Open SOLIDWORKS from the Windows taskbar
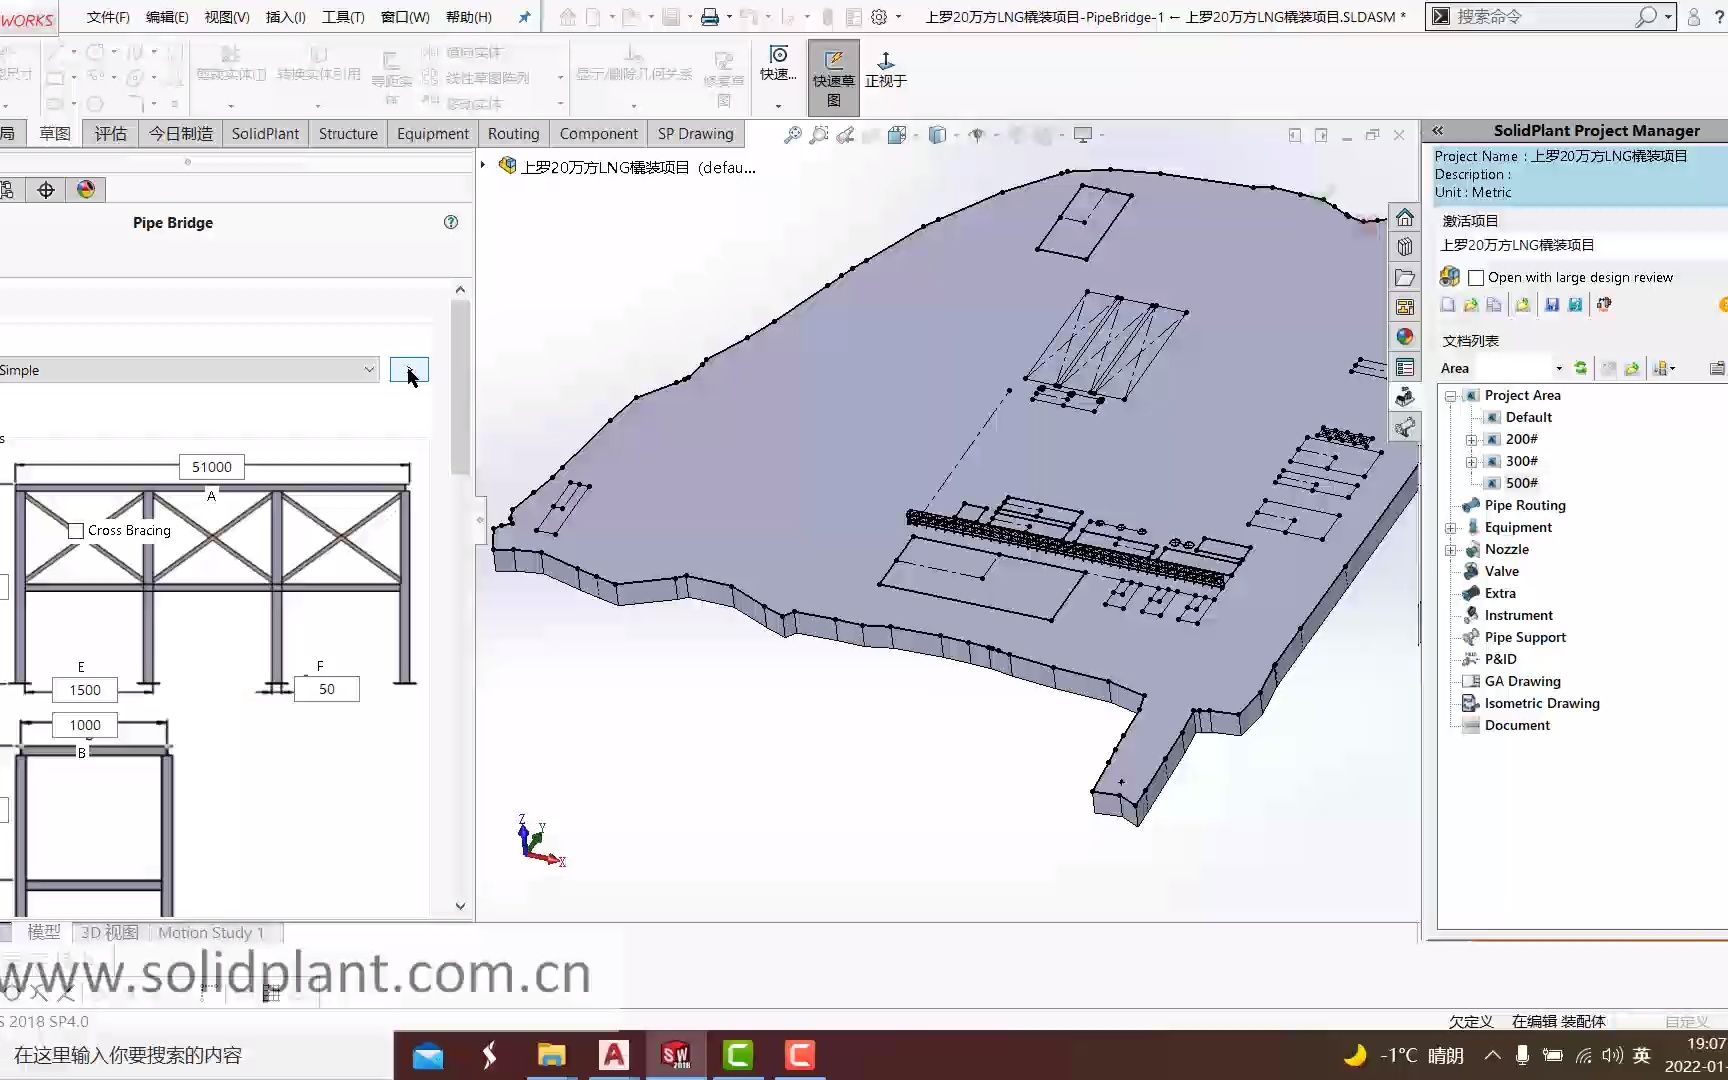The image size is (1728, 1080). [x=676, y=1054]
